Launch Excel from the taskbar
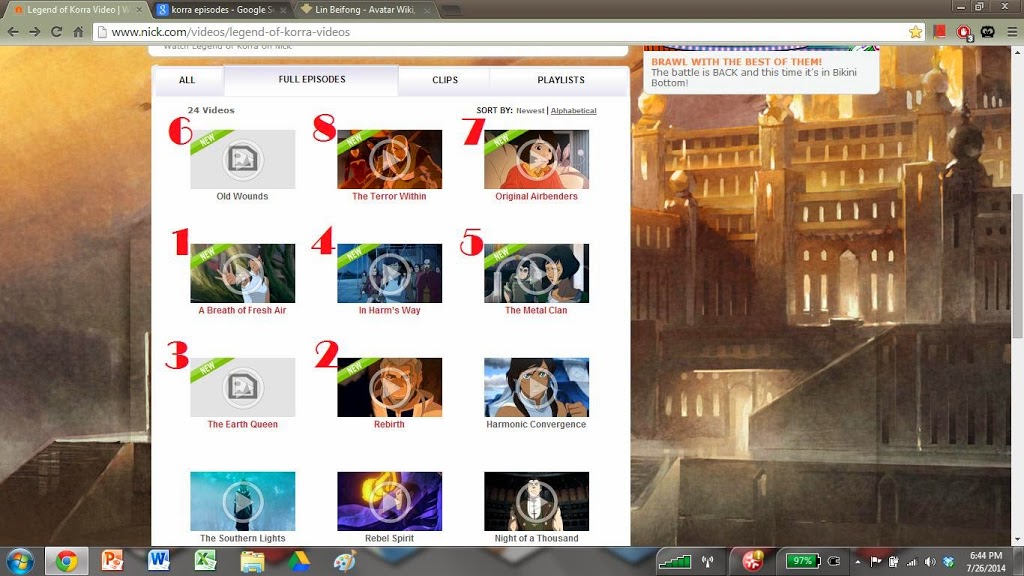The height and width of the screenshot is (576, 1024). pyautogui.click(x=205, y=561)
